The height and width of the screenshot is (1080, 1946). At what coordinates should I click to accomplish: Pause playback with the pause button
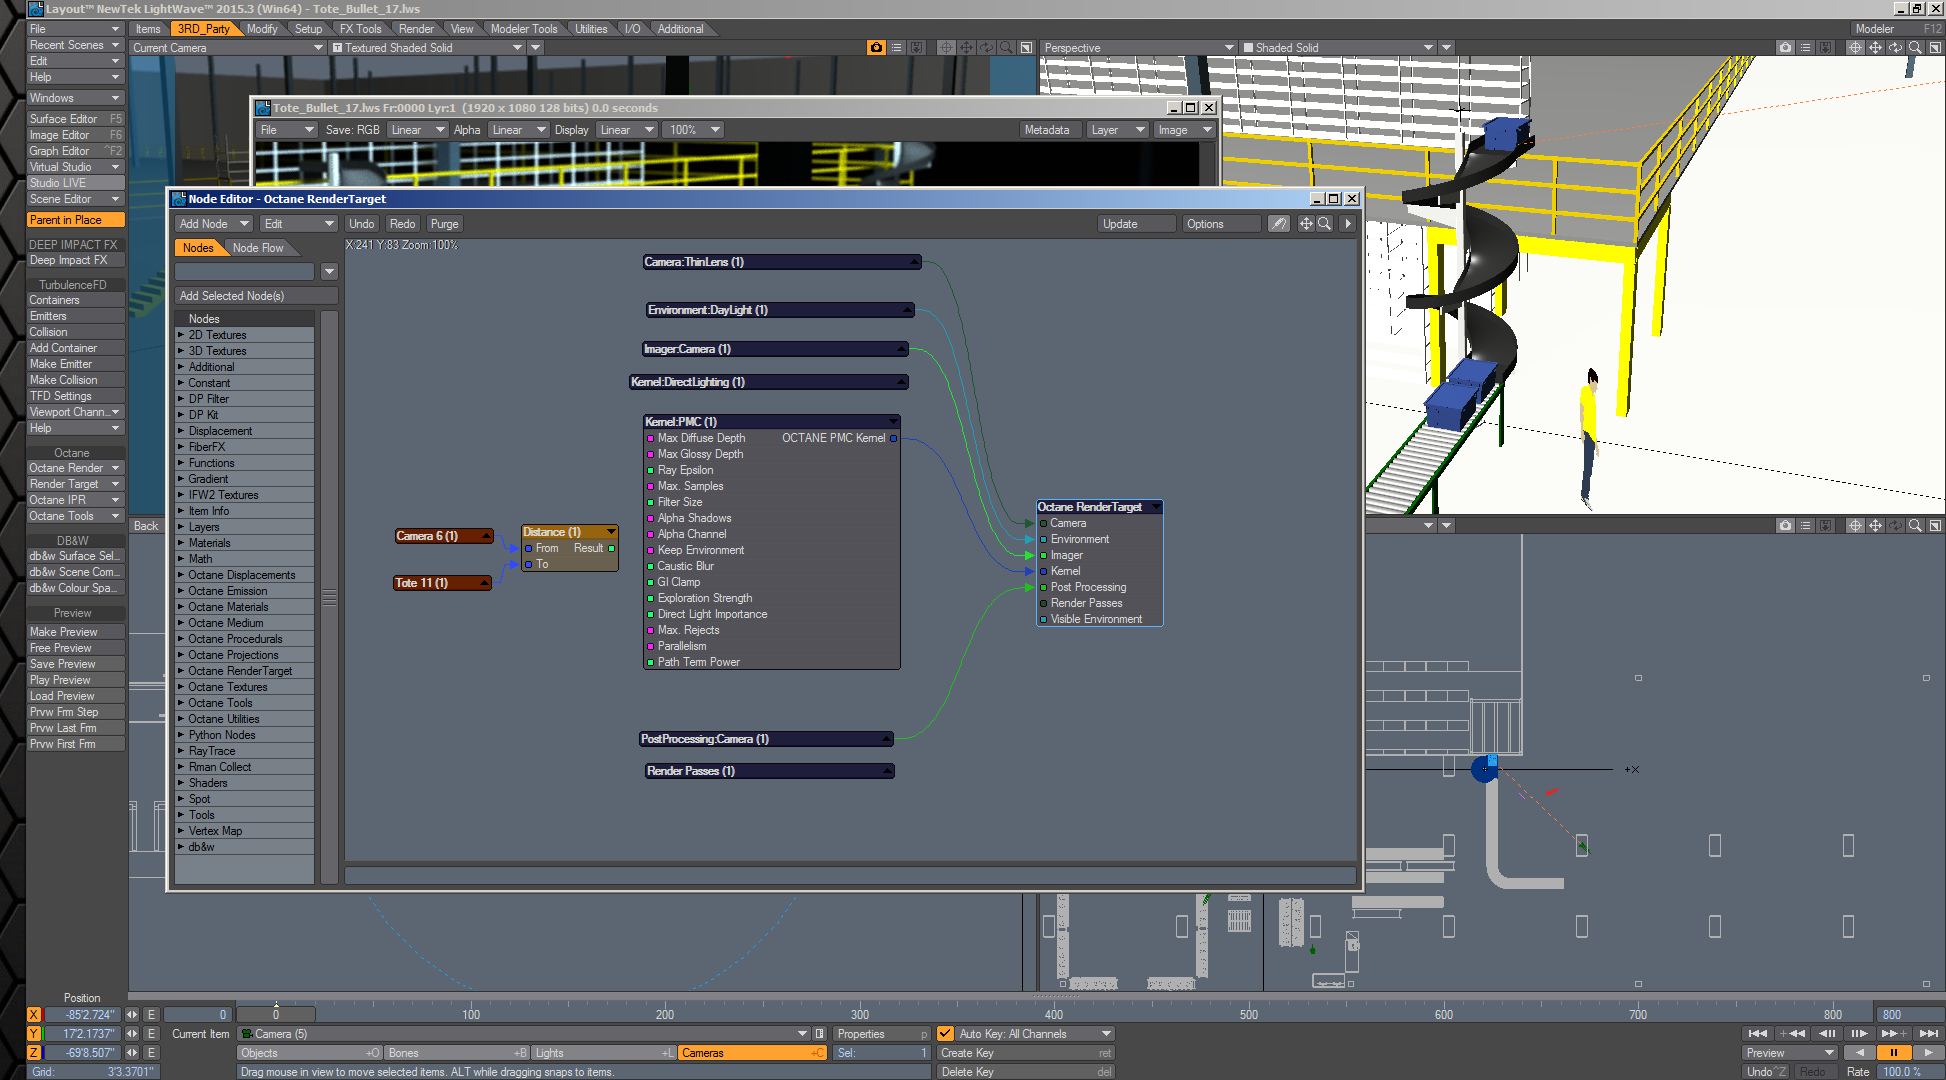pyautogui.click(x=1893, y=1053)
